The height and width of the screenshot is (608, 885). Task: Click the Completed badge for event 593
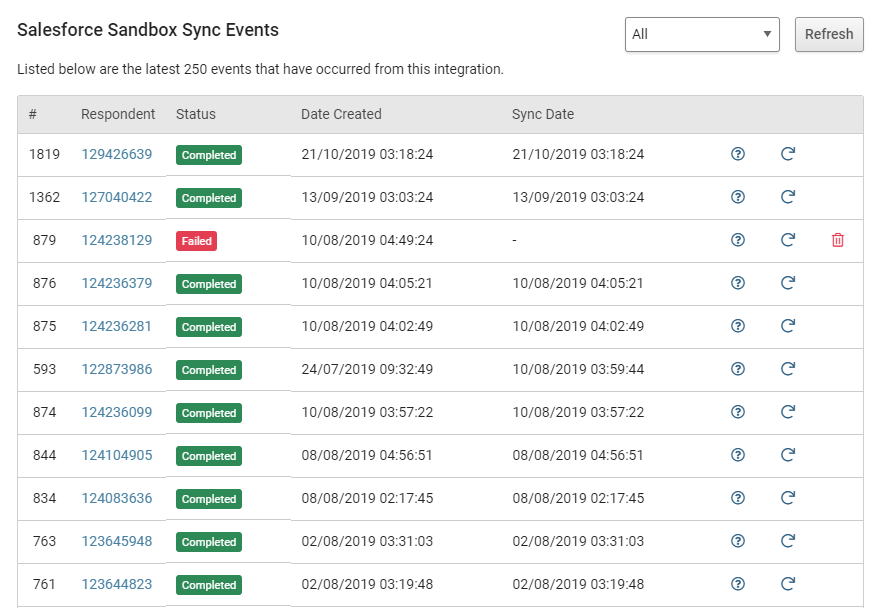point(209,370)
